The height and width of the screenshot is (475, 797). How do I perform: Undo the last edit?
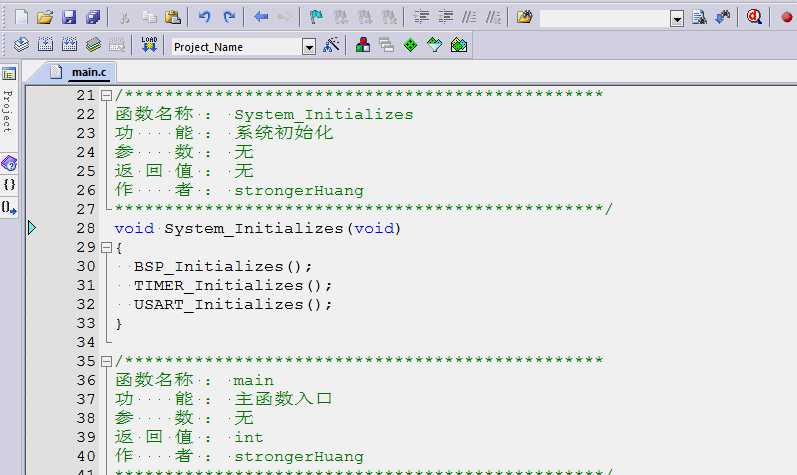[204, 17]
